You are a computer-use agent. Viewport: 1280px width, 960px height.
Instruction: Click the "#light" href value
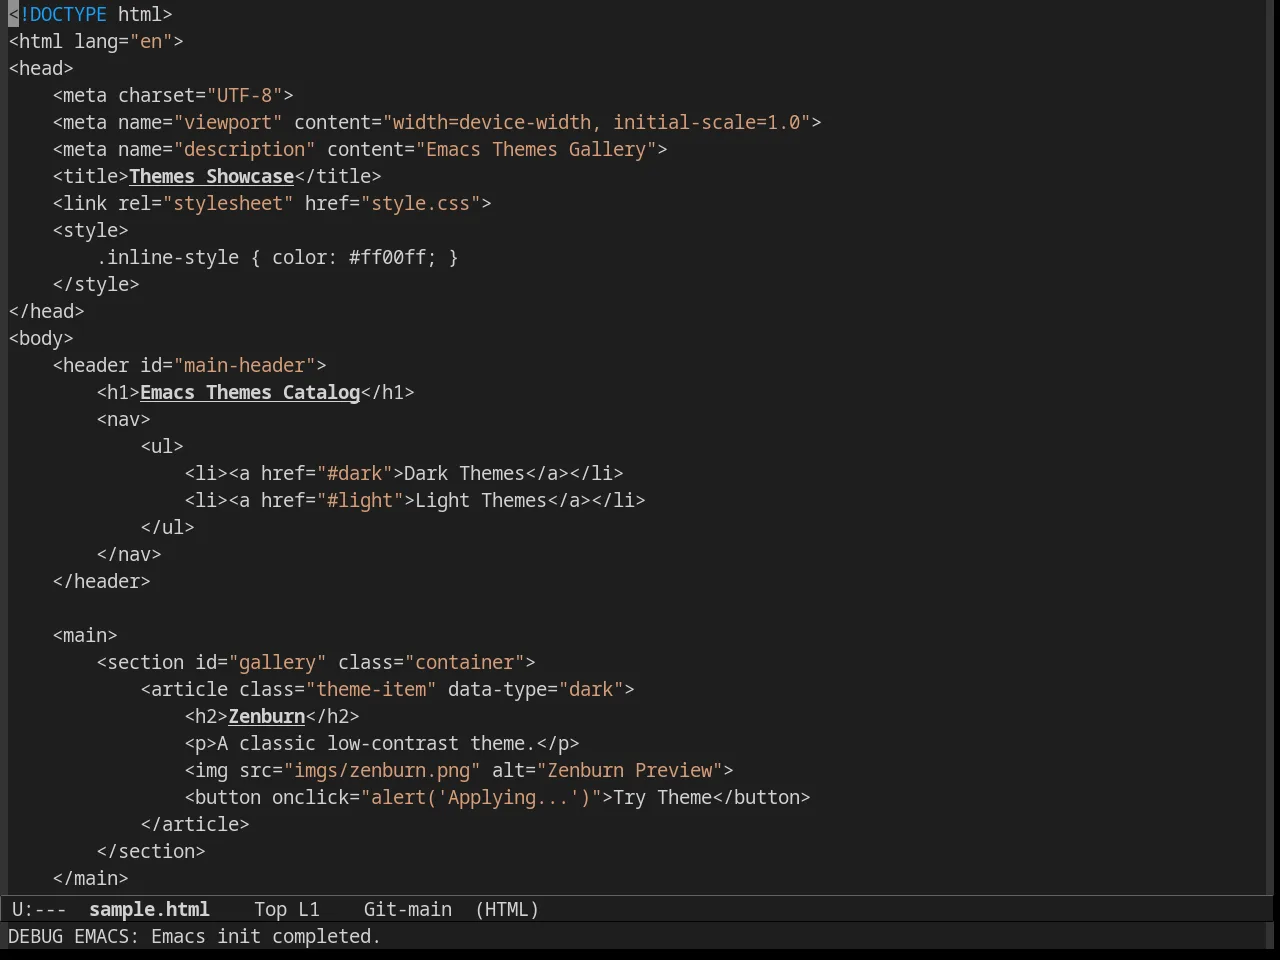(x=360, y=500)
